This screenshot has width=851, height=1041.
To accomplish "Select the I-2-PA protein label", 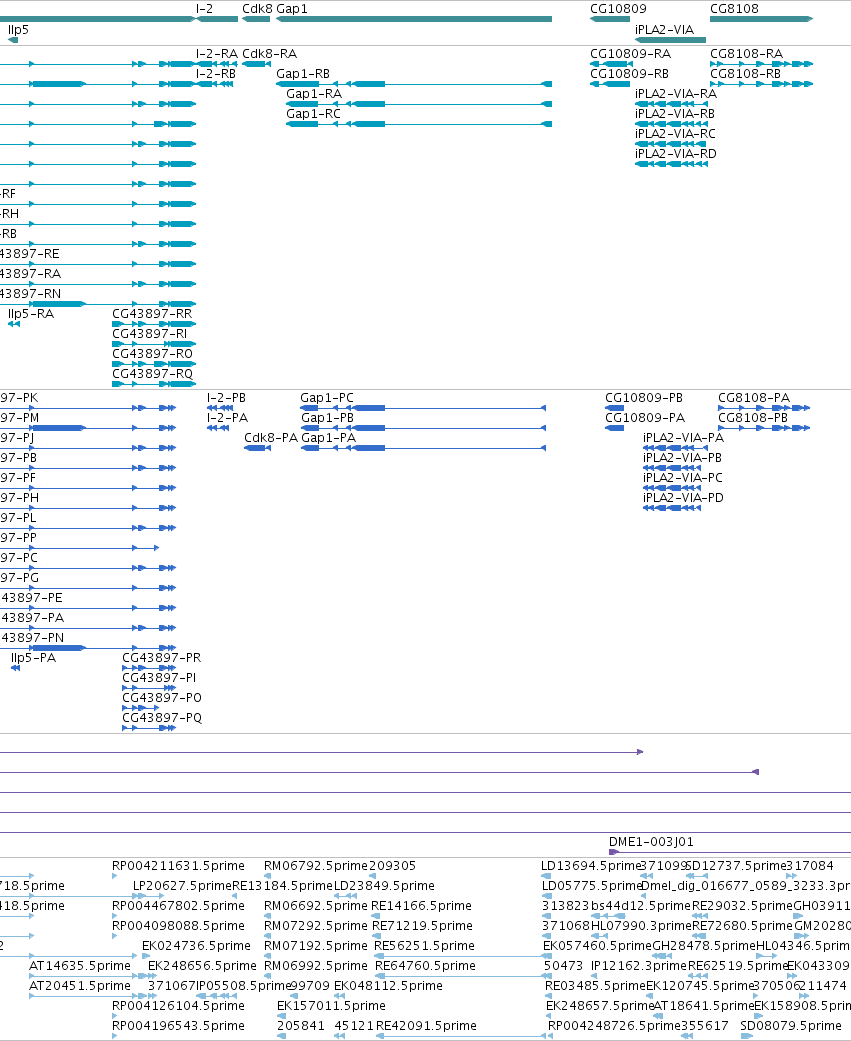I will [228, 418].
